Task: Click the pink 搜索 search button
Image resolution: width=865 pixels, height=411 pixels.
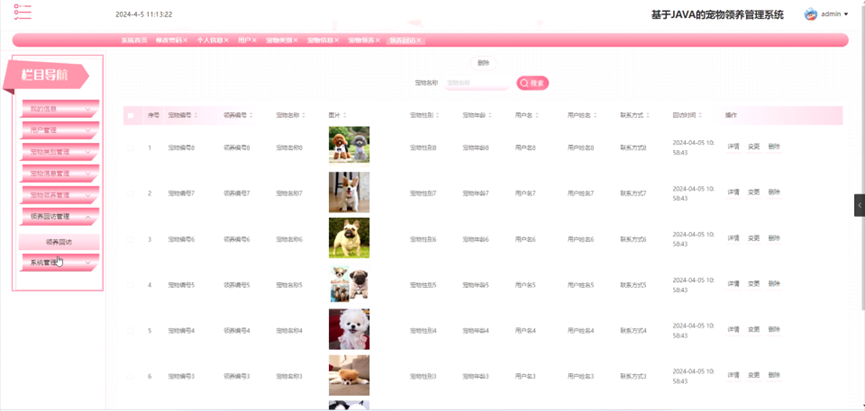Action: (532, 83)
